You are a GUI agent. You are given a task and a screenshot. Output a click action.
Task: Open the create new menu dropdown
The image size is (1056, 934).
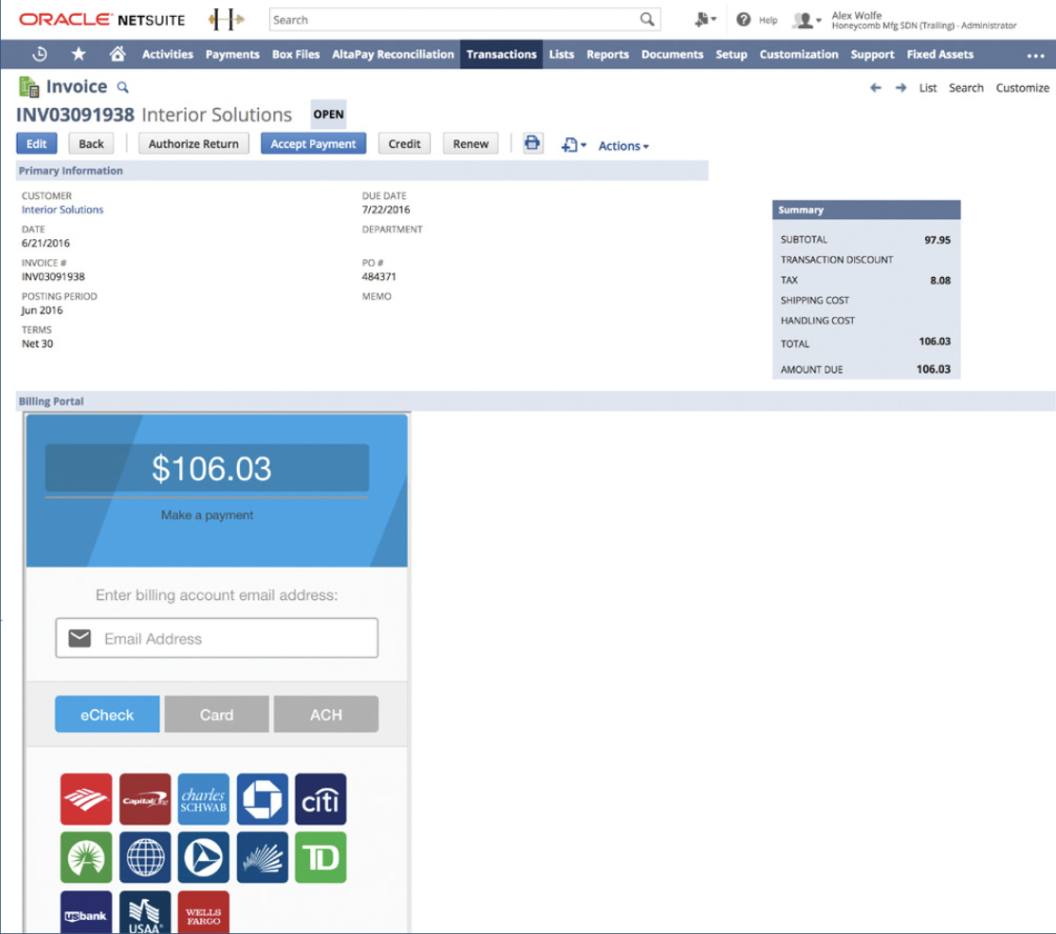pos(705,20)
